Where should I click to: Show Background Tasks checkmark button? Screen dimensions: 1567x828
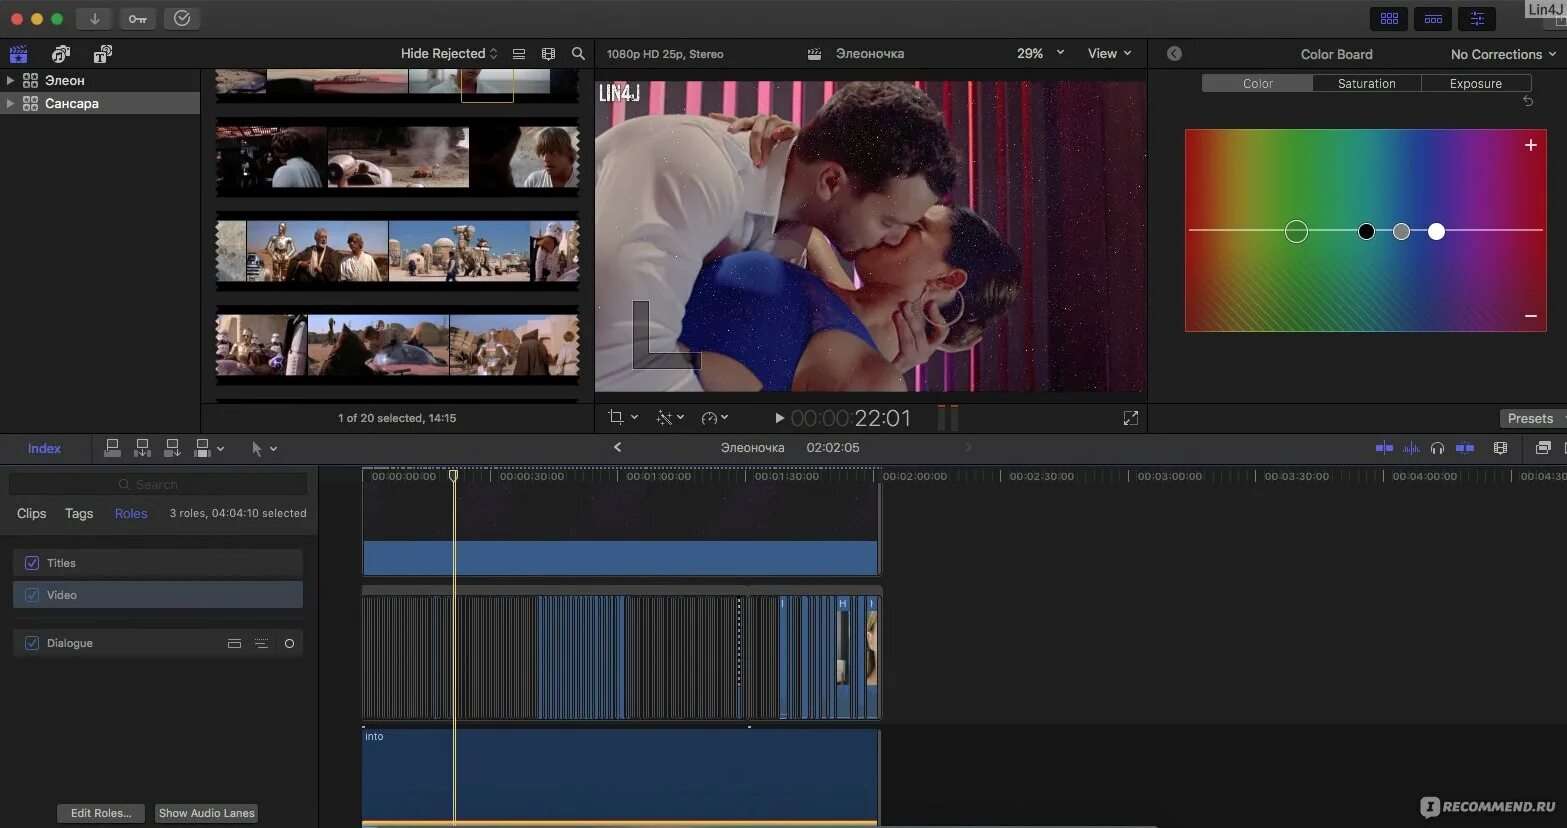point(182,19)
